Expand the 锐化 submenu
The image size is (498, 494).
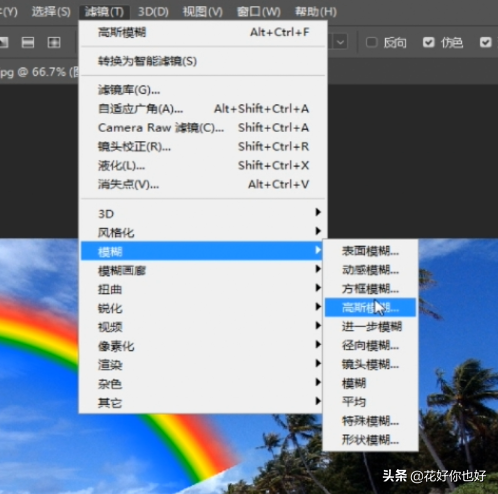203,308
